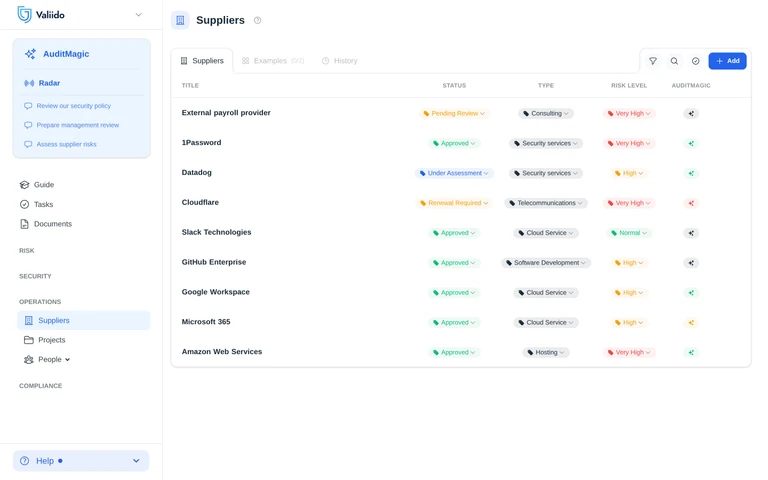Open the GitHub Enterprise supplier row

tap(214, 262)
